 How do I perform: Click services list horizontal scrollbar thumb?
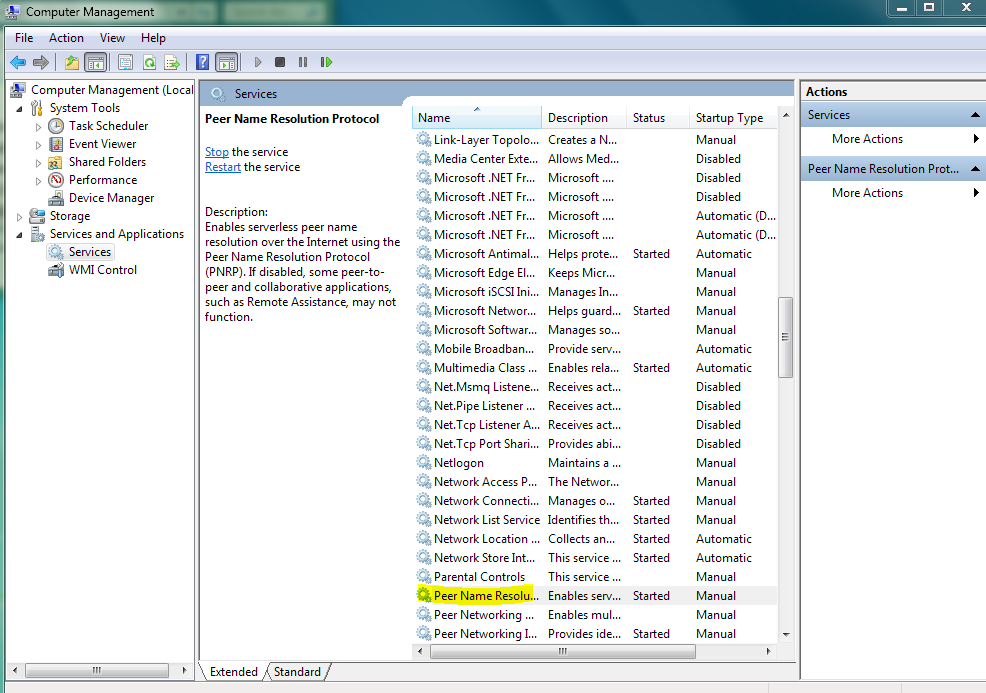pos(563,651)
